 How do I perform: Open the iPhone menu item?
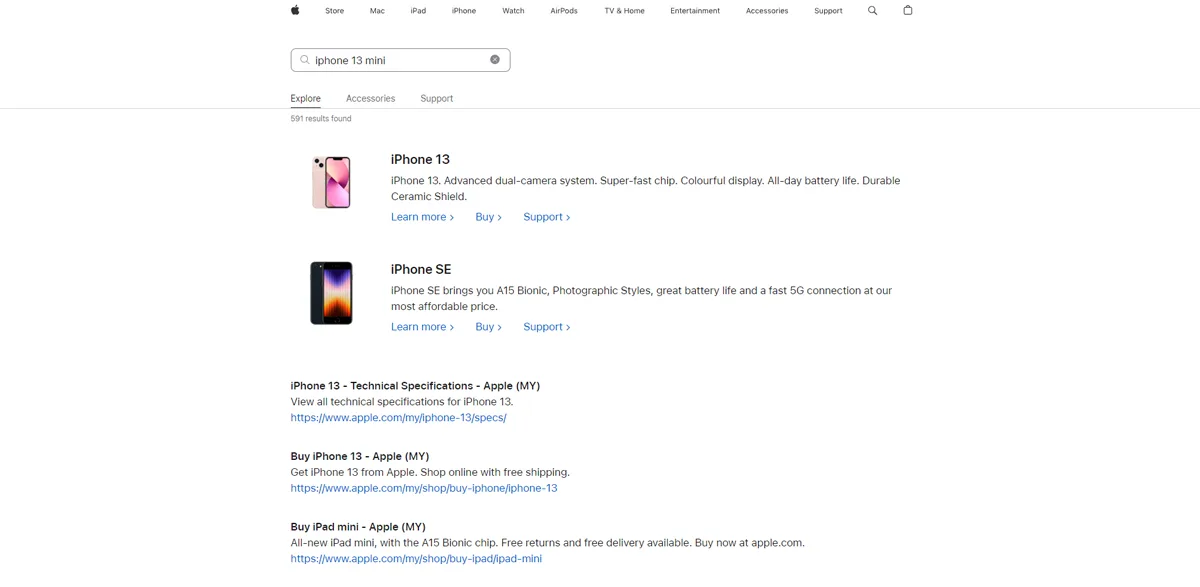tap(464, 11)
